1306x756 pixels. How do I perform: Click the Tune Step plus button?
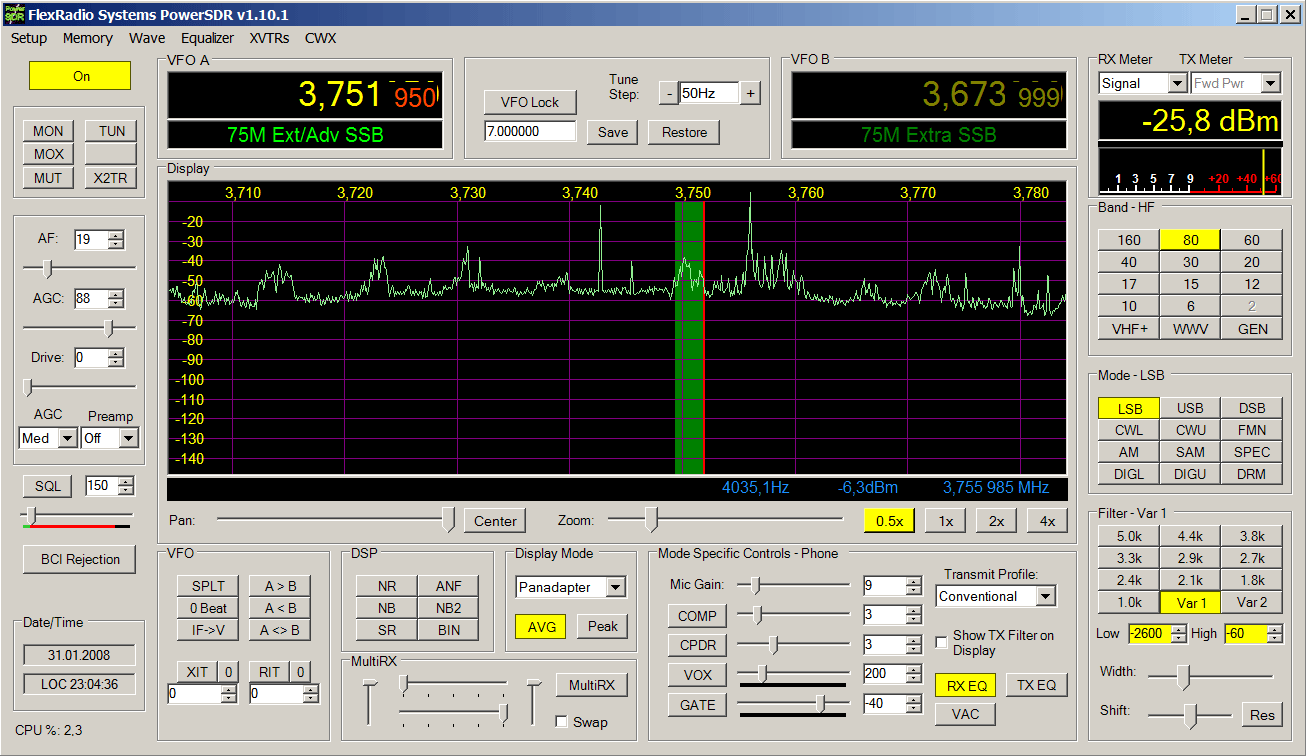point(750,93)
